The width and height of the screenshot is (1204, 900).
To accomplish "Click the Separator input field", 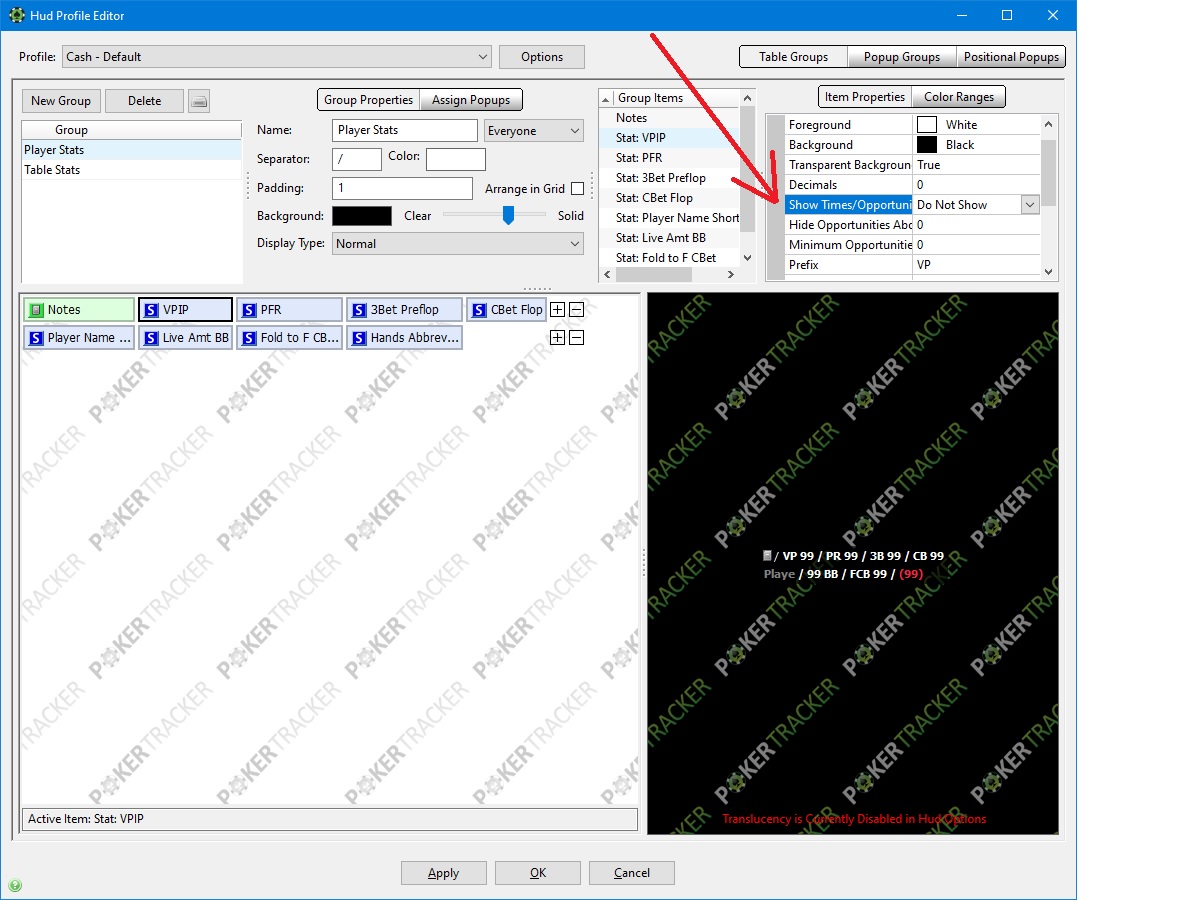I will (357, 159).
